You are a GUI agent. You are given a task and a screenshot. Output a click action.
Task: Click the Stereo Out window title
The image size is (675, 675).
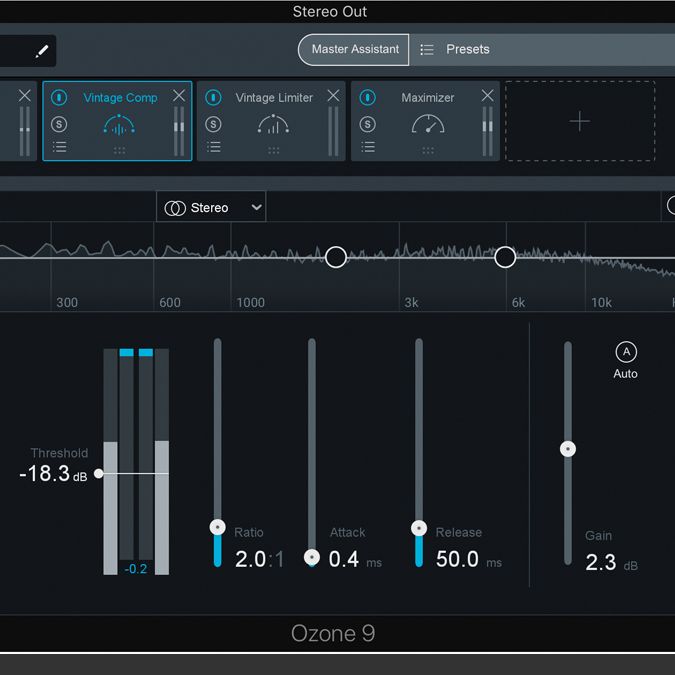(x=330, y=12)
